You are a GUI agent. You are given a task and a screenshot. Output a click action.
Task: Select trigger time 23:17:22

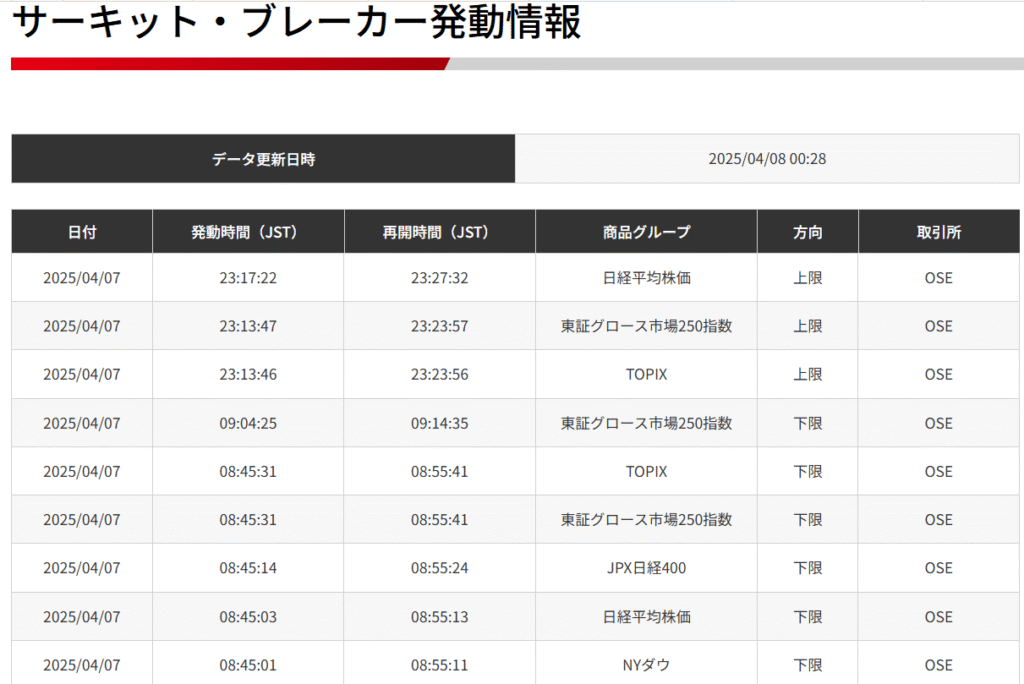[248, 278]
